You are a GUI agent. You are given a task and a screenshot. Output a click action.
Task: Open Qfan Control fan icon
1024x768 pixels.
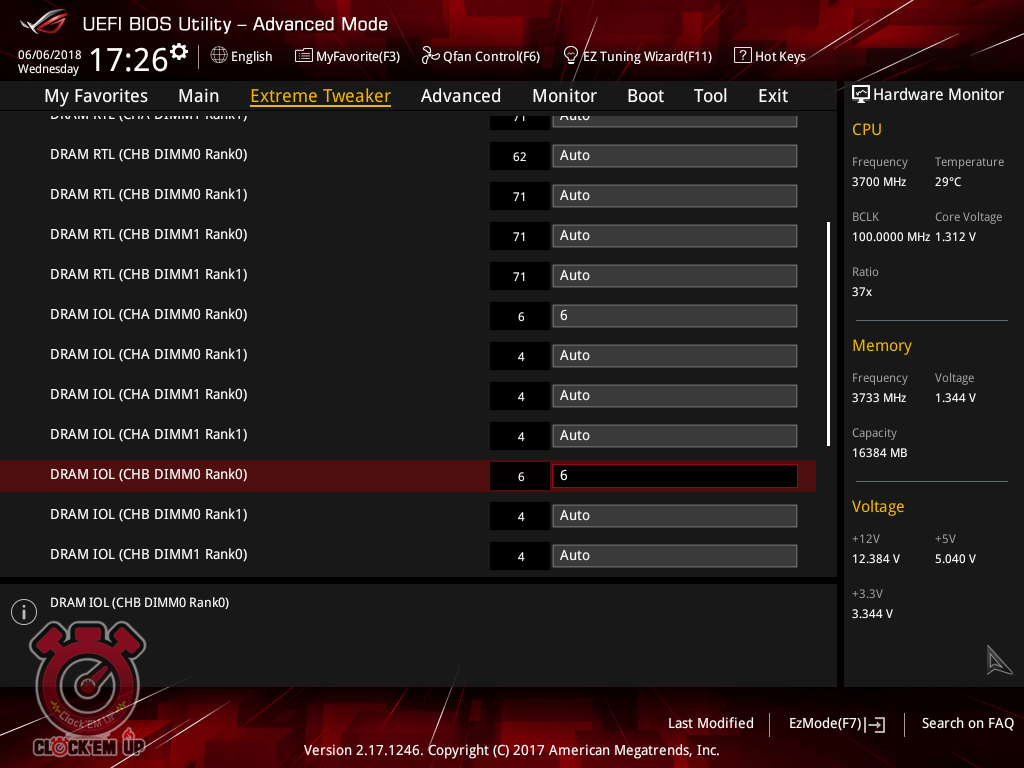coord(431,56)
